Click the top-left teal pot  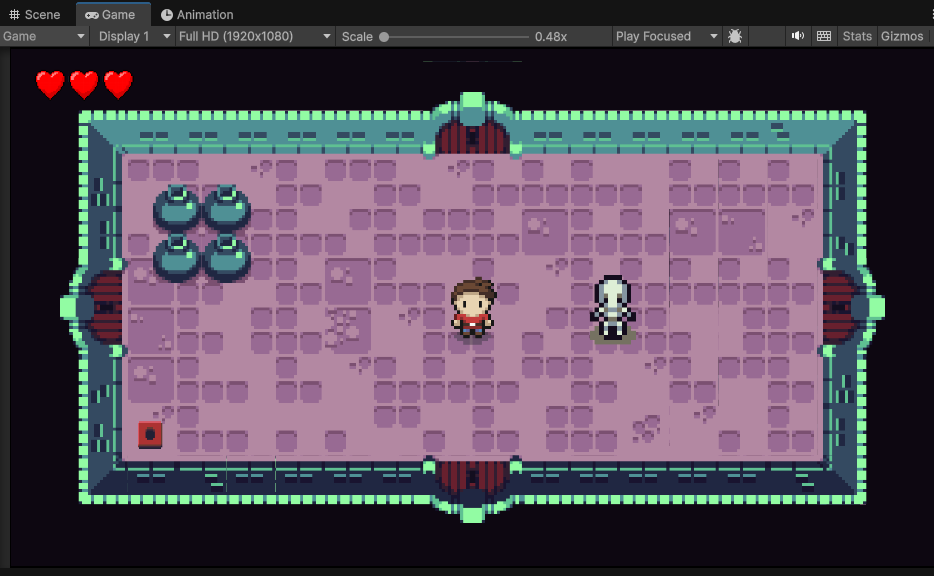point(177,208)
